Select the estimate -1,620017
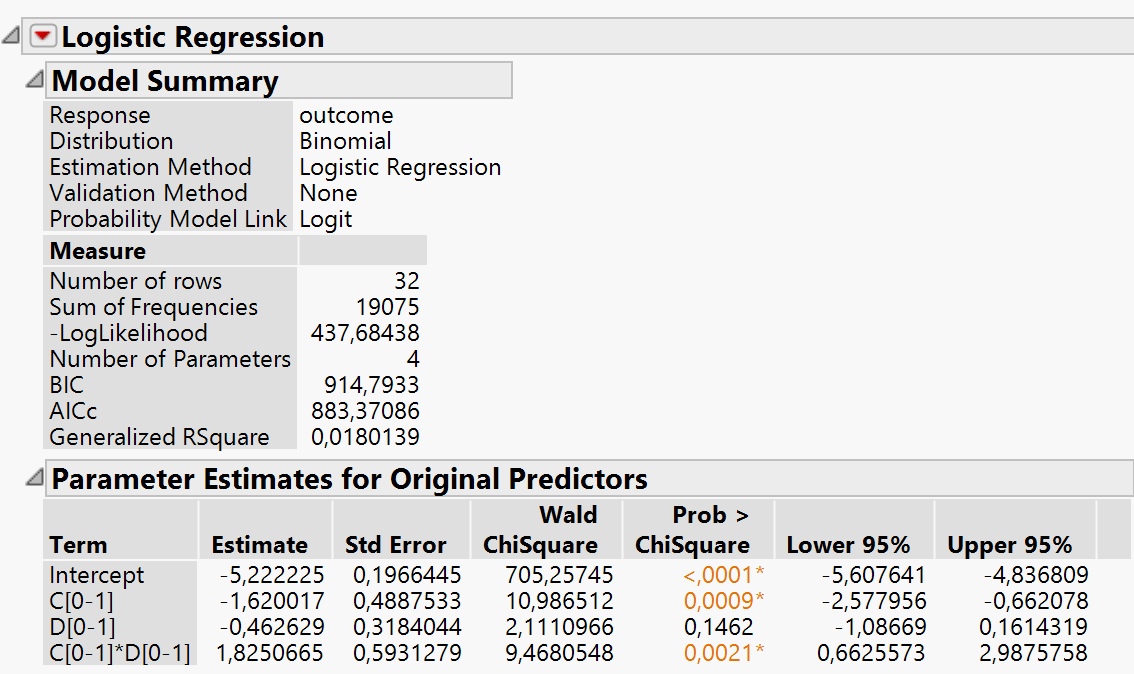Viewport: 1134px width, 674px height. [x=272, y=601]
